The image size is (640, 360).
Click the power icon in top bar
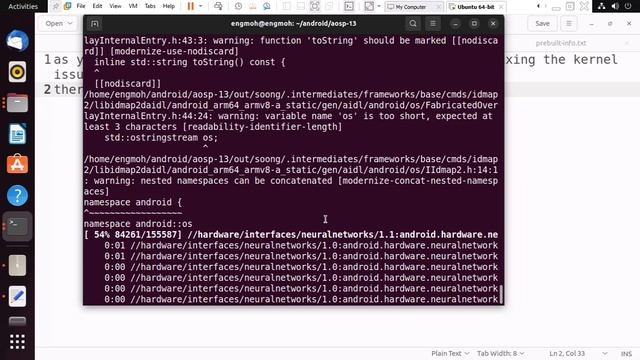point(628,6)
